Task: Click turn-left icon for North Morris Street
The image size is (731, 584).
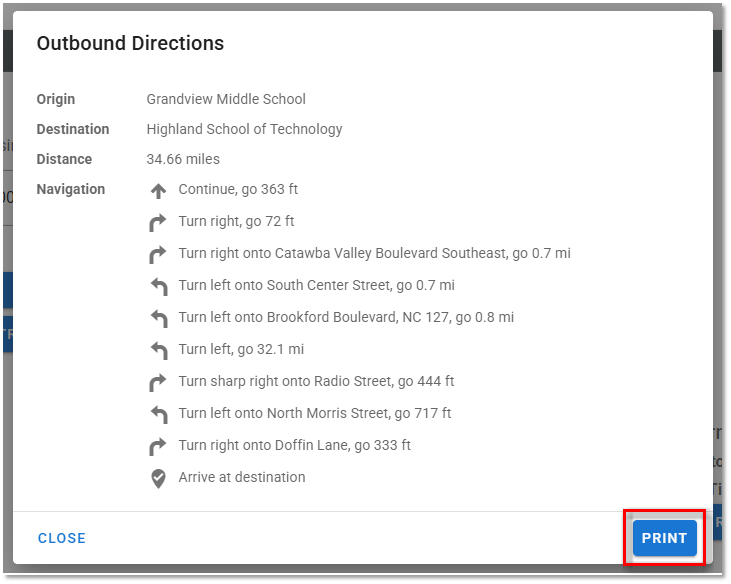Action: 159,414
